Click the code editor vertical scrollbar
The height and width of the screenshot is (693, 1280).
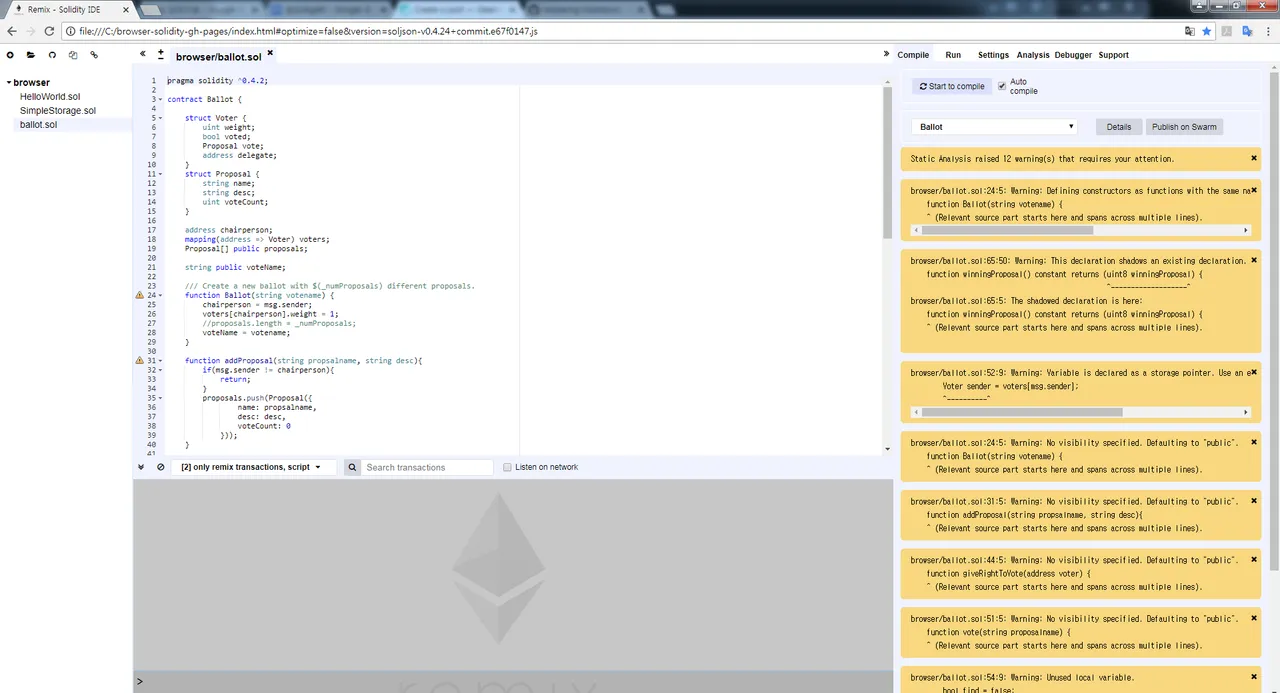click(x=888, y=162)
